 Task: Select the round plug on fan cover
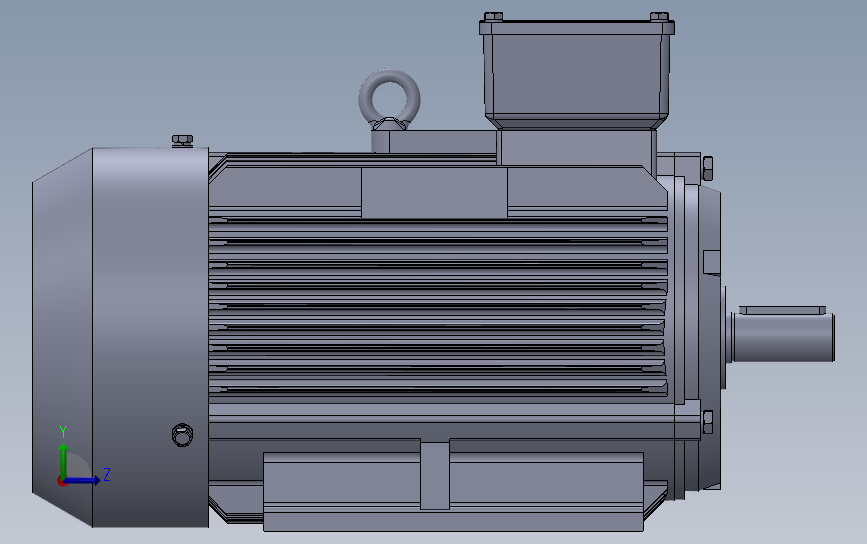point(182,435)
